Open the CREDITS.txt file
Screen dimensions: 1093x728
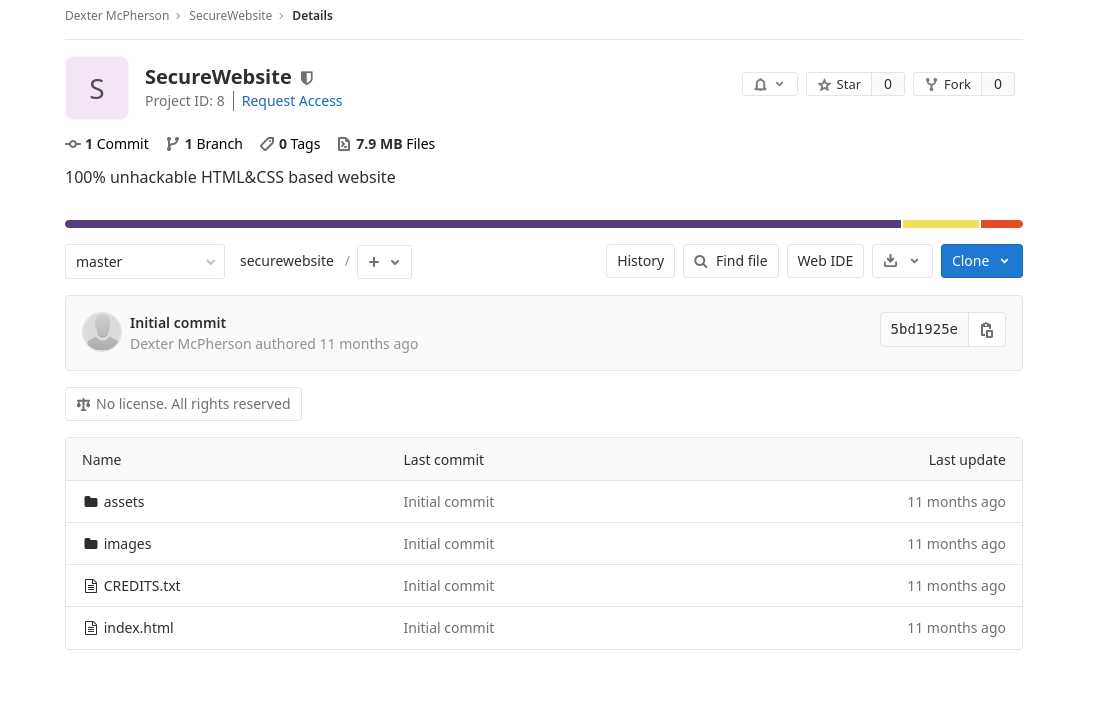[x=141, y=586]
